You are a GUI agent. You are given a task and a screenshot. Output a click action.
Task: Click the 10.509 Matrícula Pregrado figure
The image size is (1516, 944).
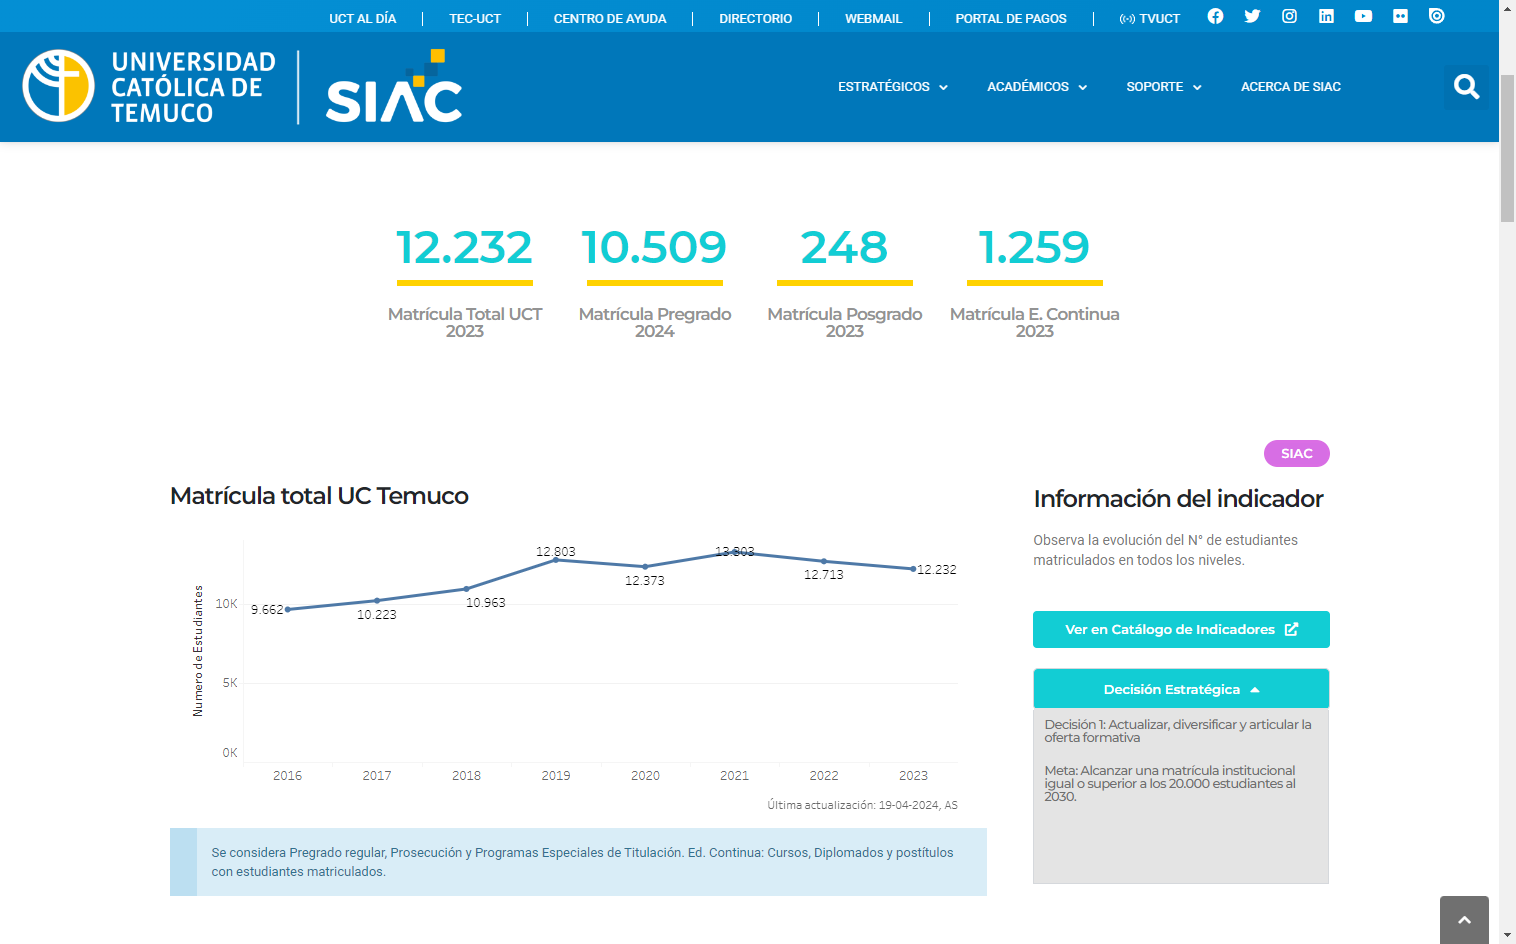654,247
